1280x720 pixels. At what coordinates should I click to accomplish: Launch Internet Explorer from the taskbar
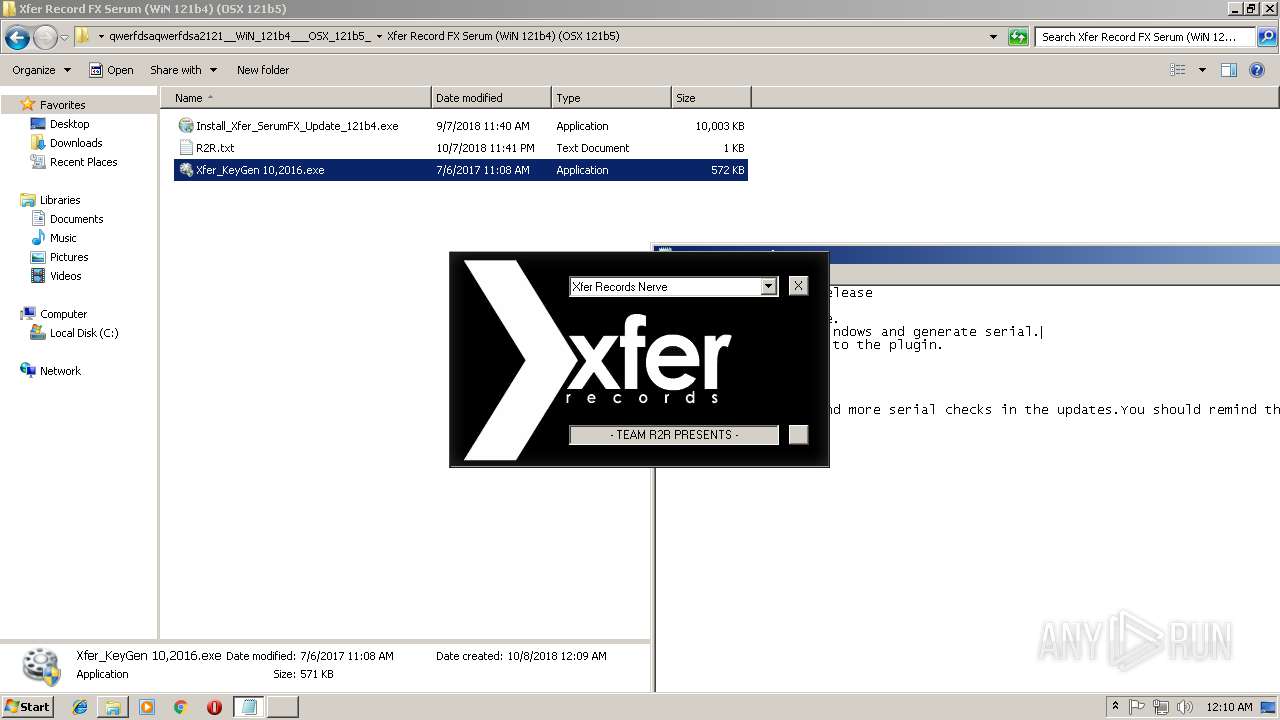[80, 707]
